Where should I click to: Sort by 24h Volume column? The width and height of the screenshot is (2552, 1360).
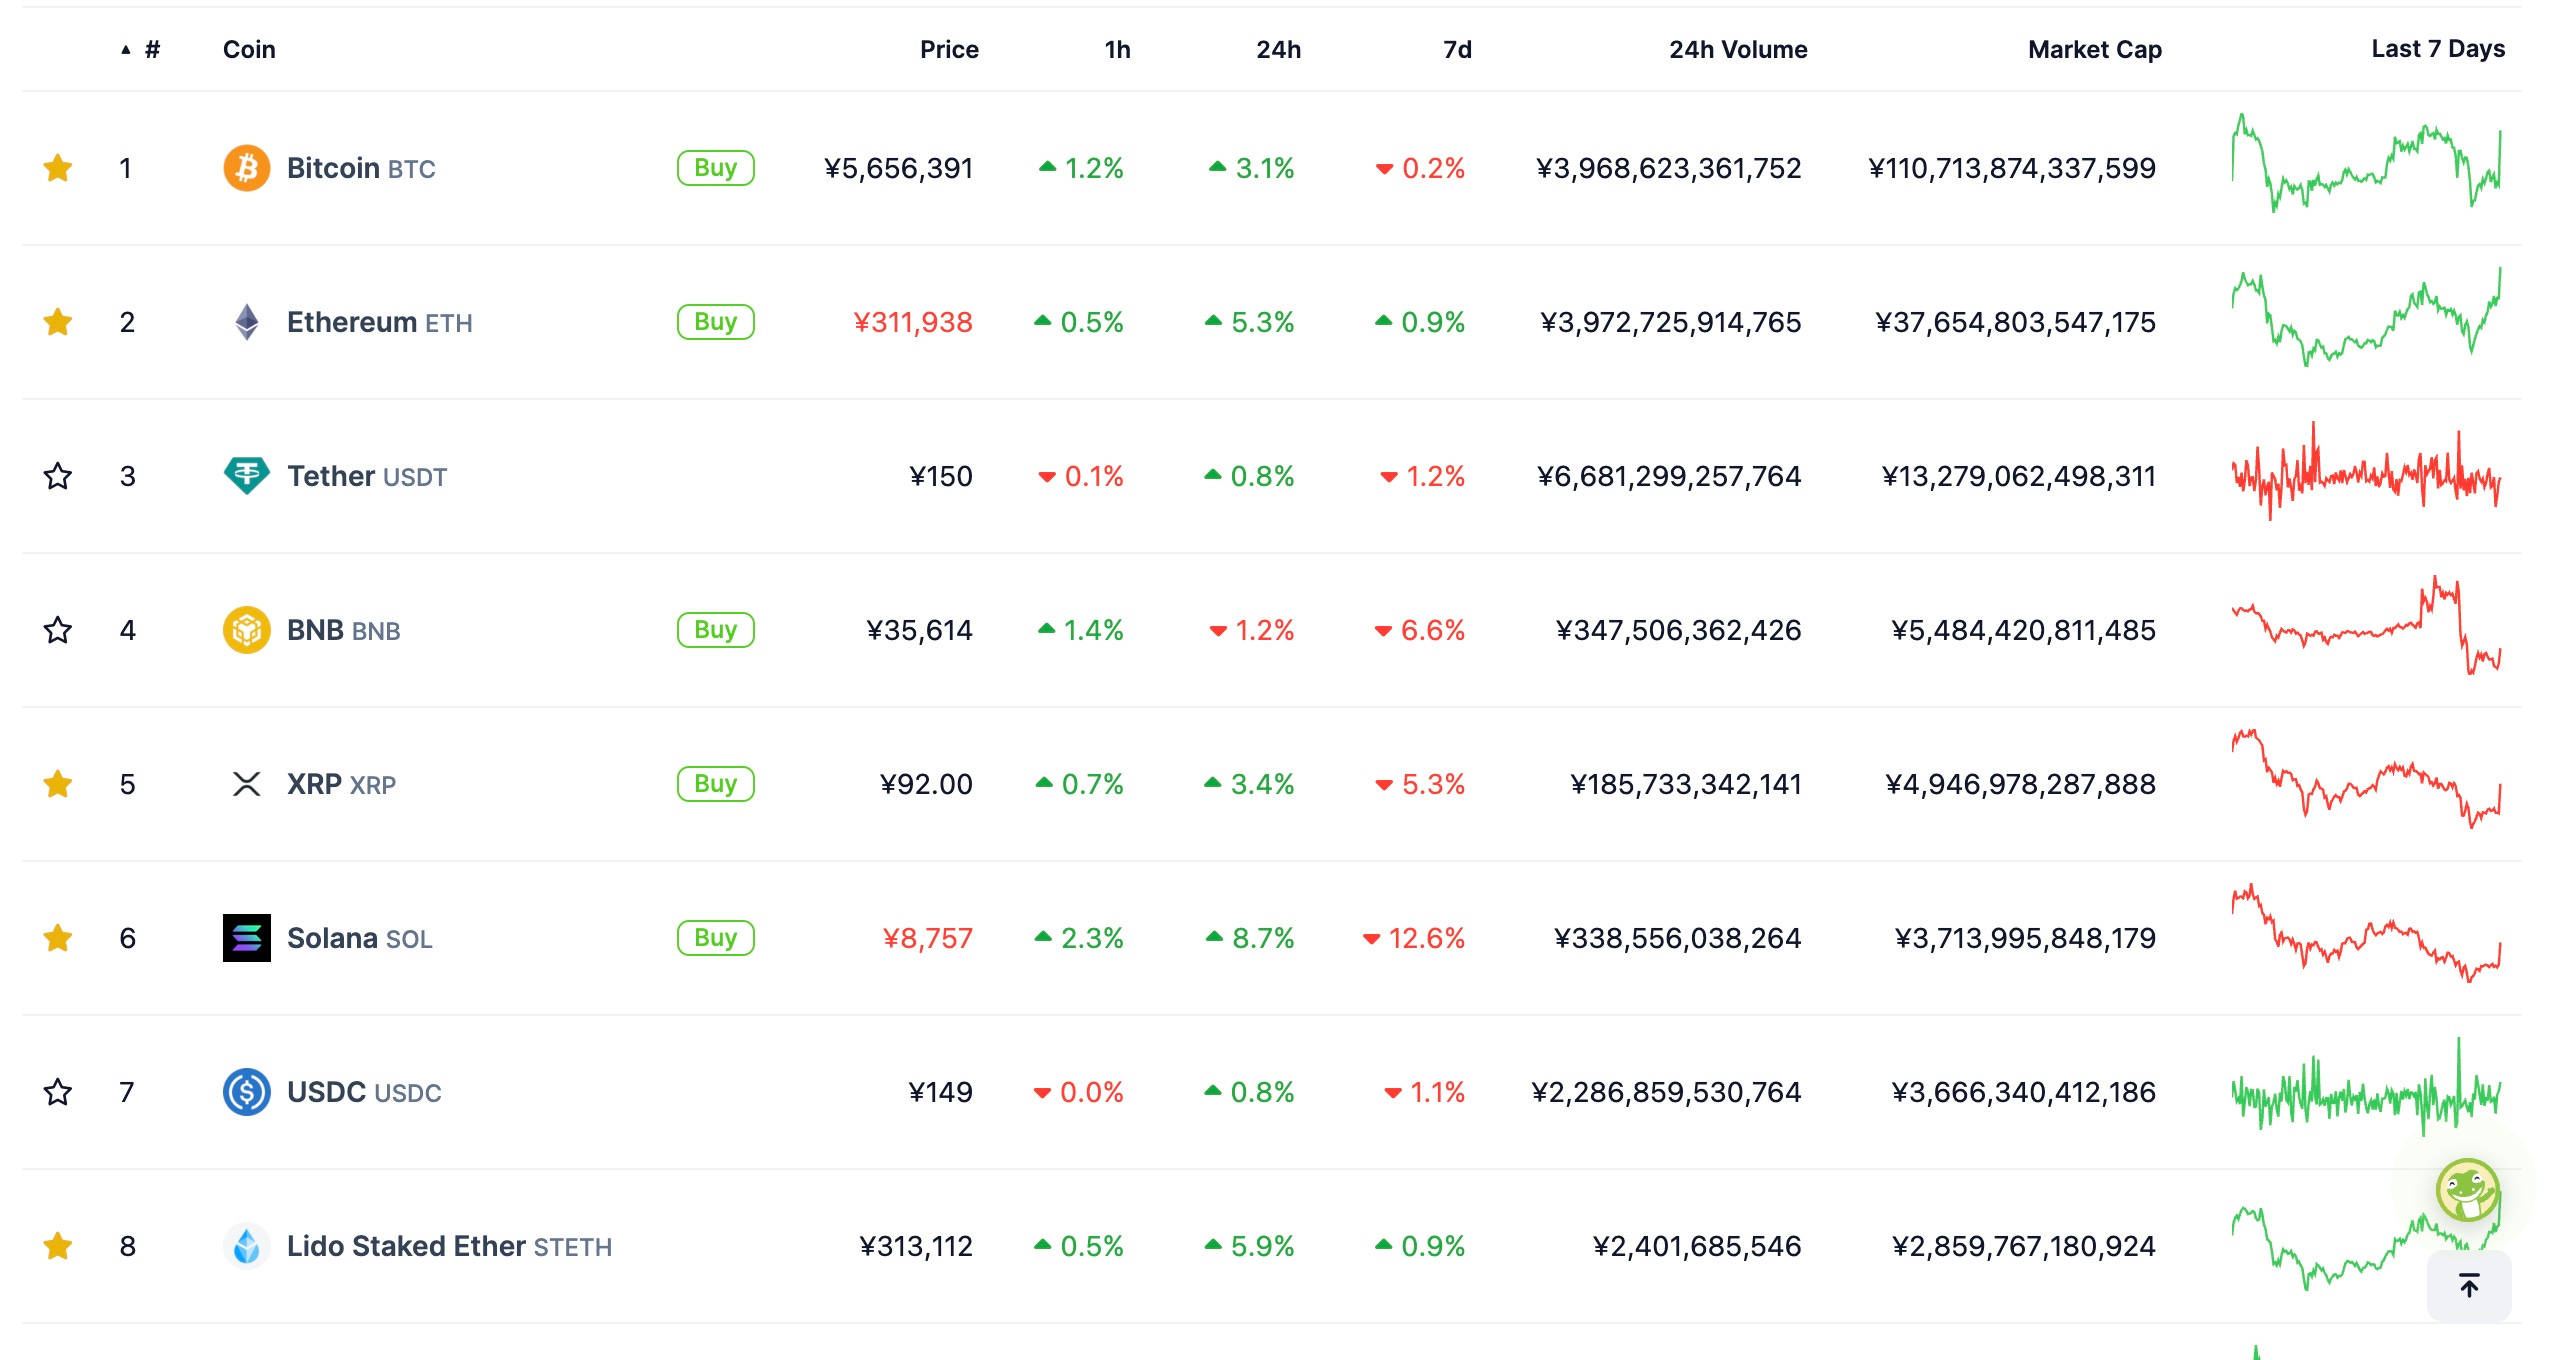1738,49
